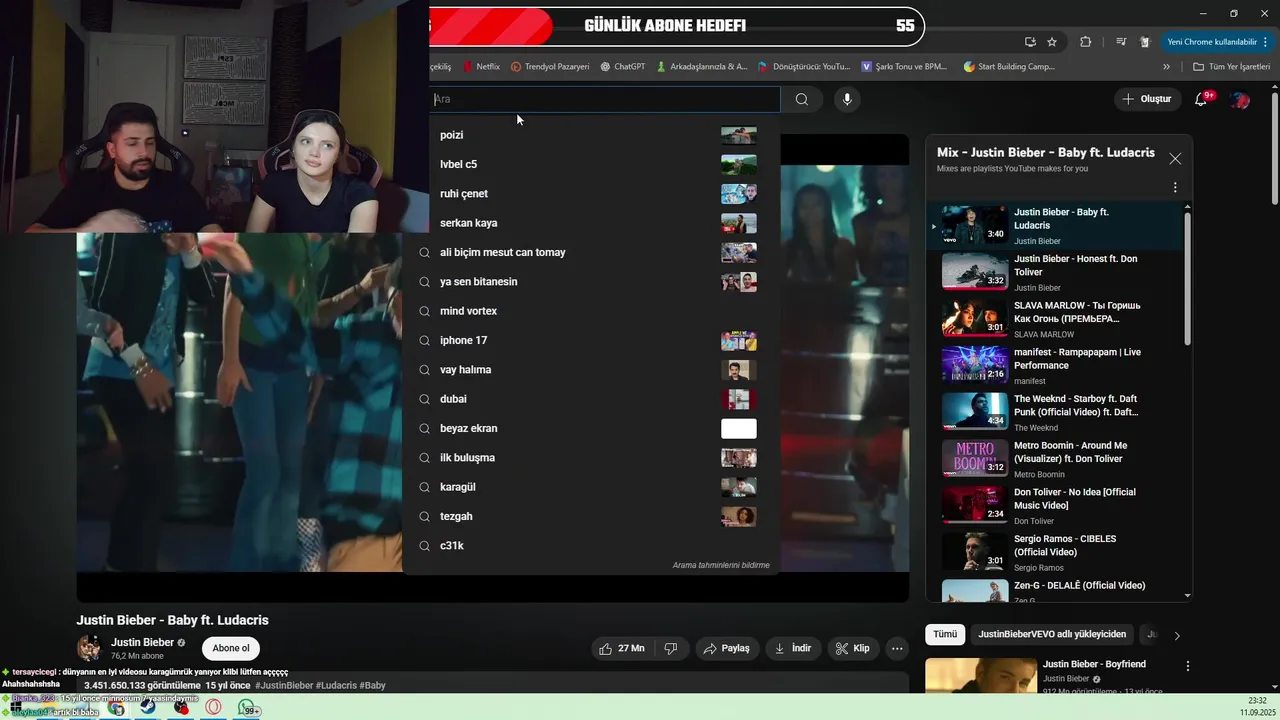The image size is (1280, 720).
Task: Open the Netflix bookmark
Action: (x=481, y=67)
